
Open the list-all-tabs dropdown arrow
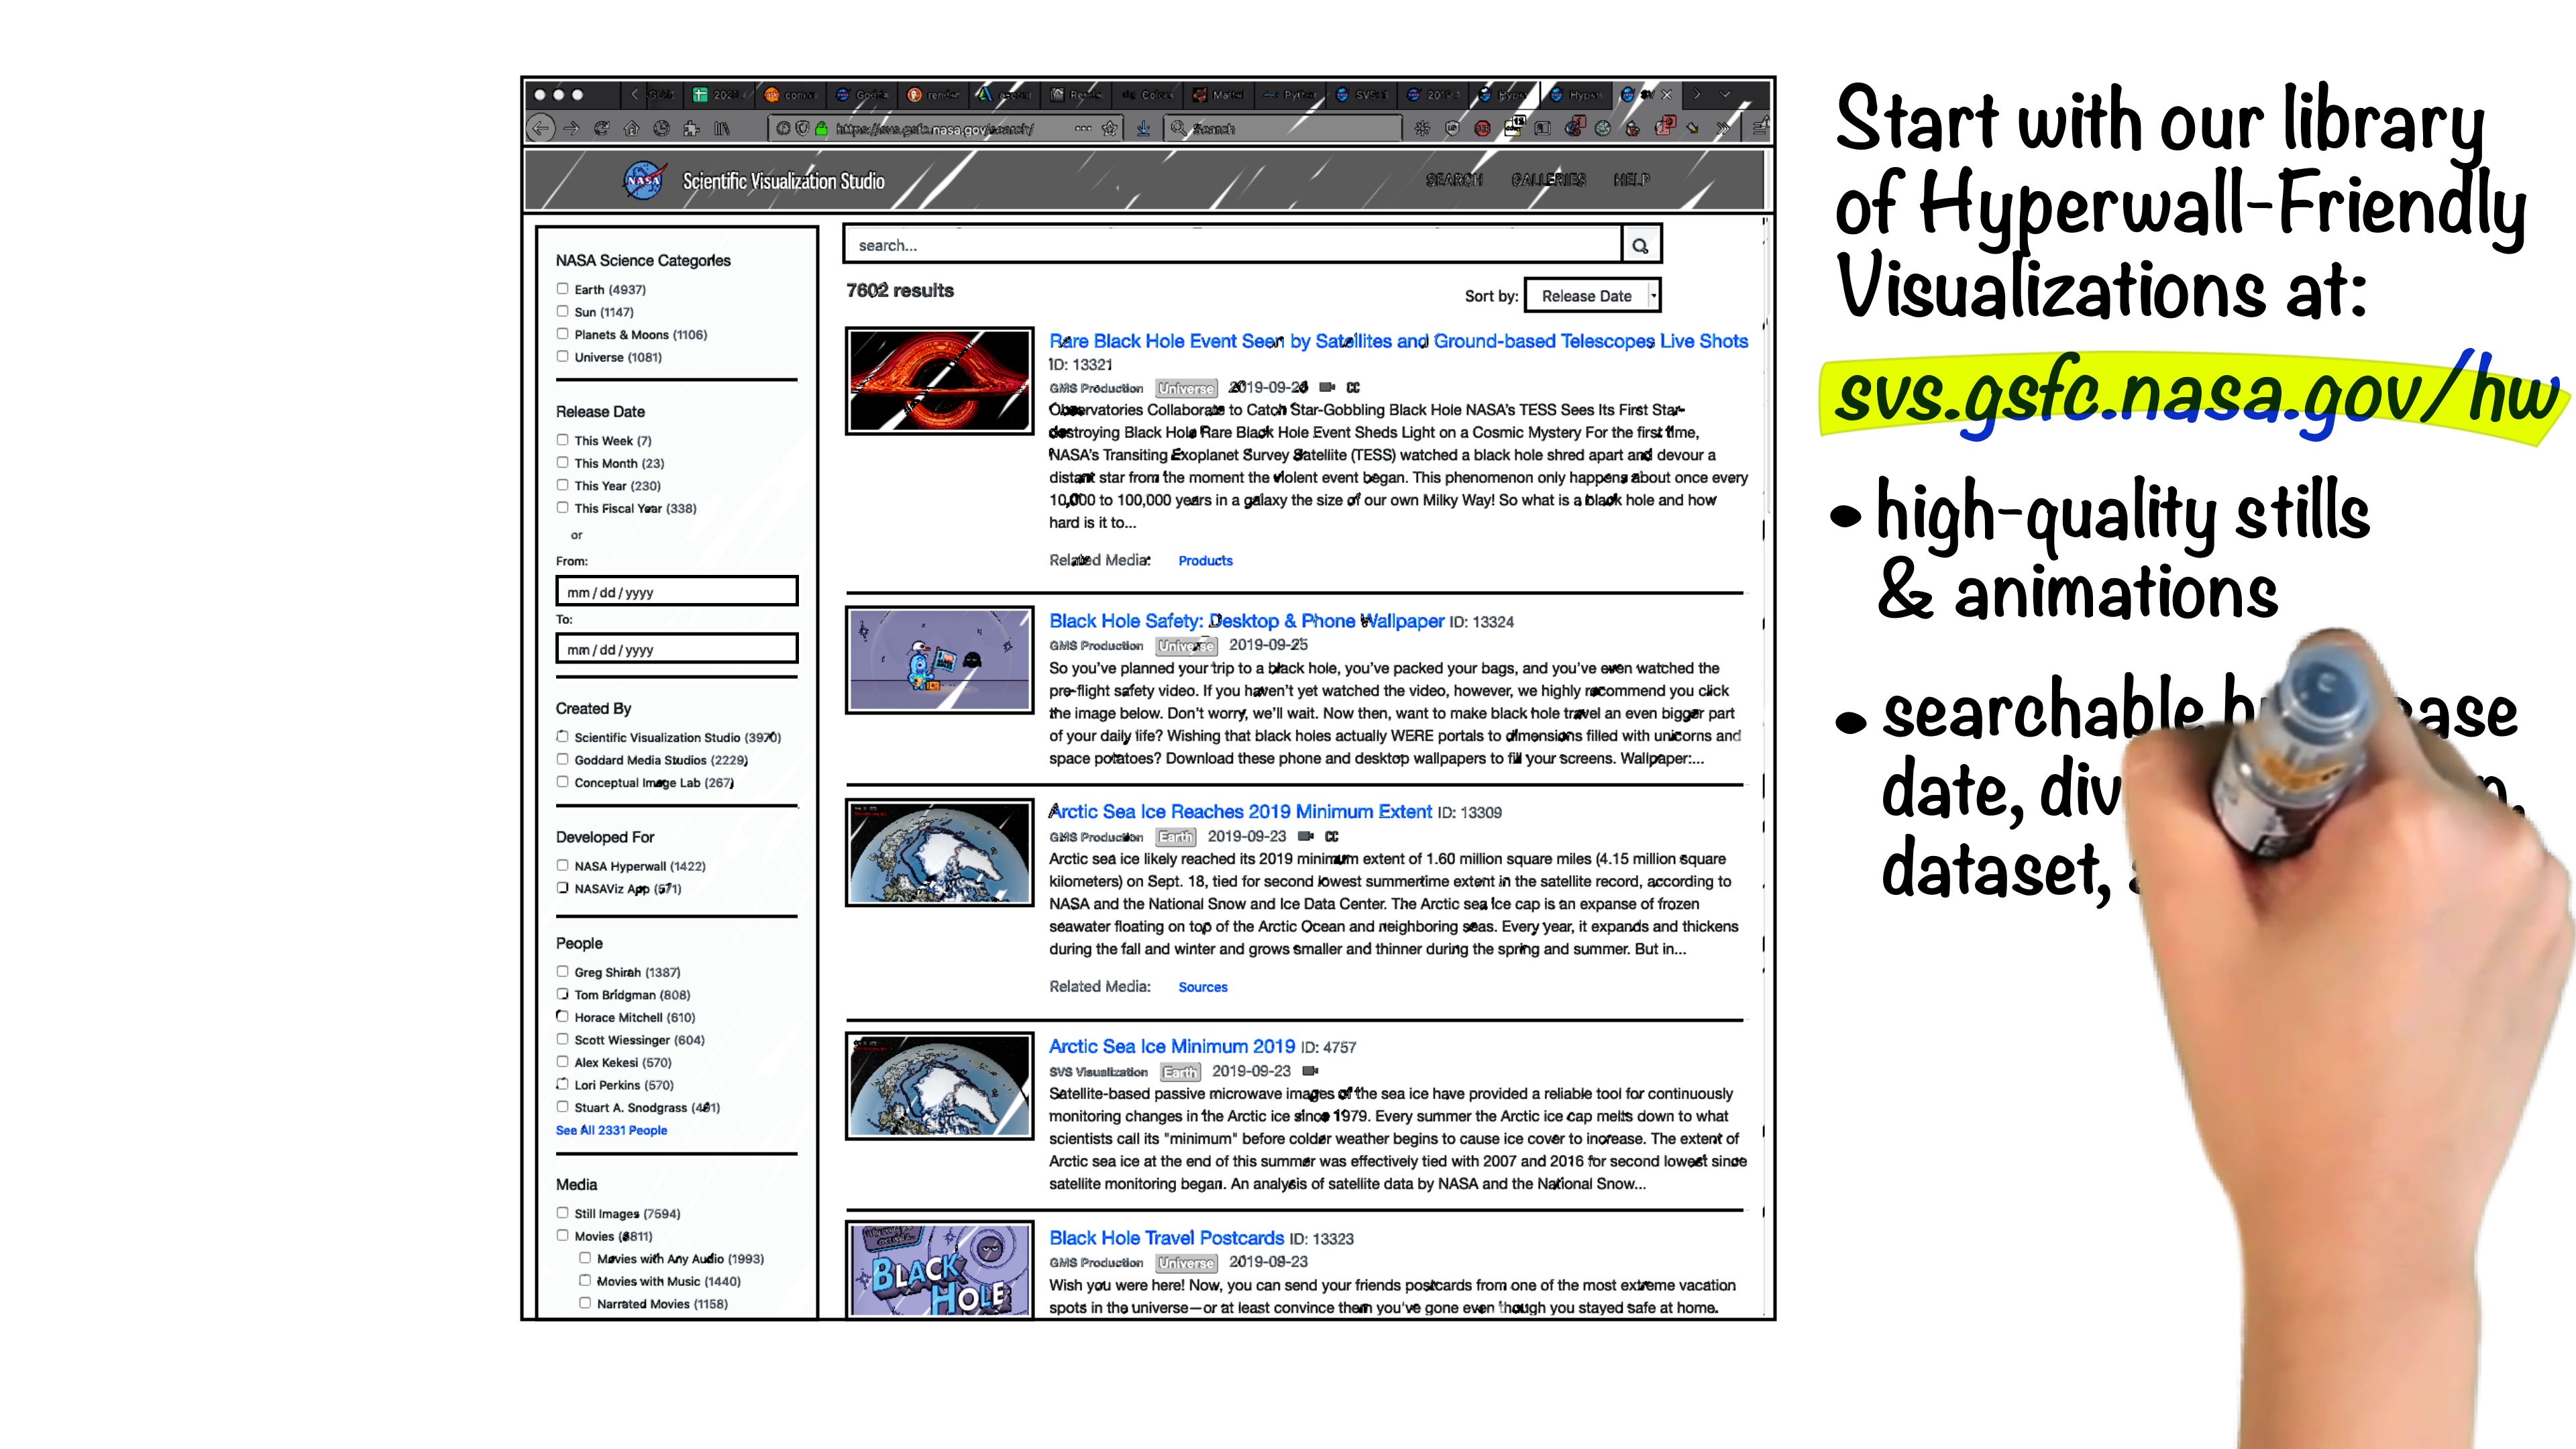click(x=1725, y=94)
